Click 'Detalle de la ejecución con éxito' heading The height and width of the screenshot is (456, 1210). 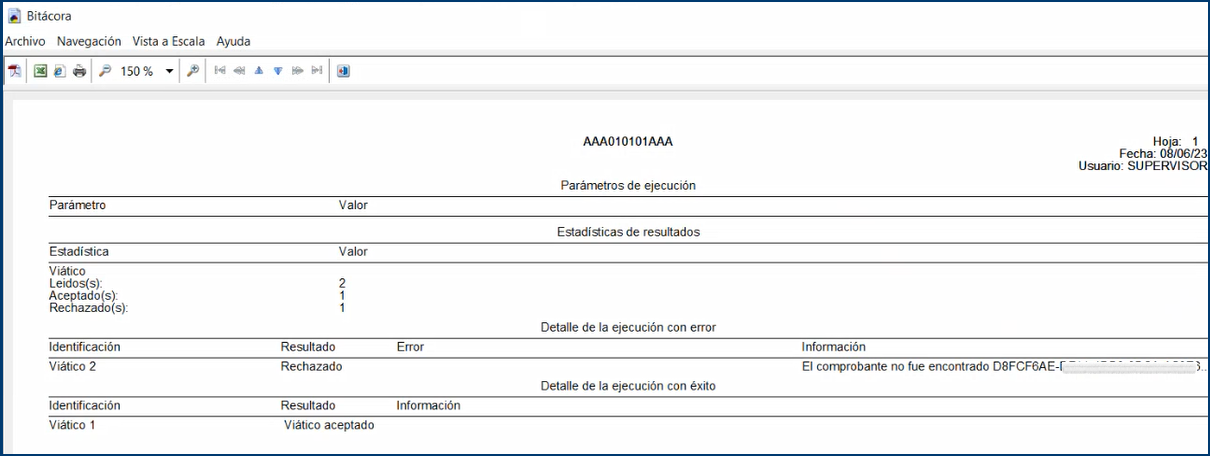628,385
